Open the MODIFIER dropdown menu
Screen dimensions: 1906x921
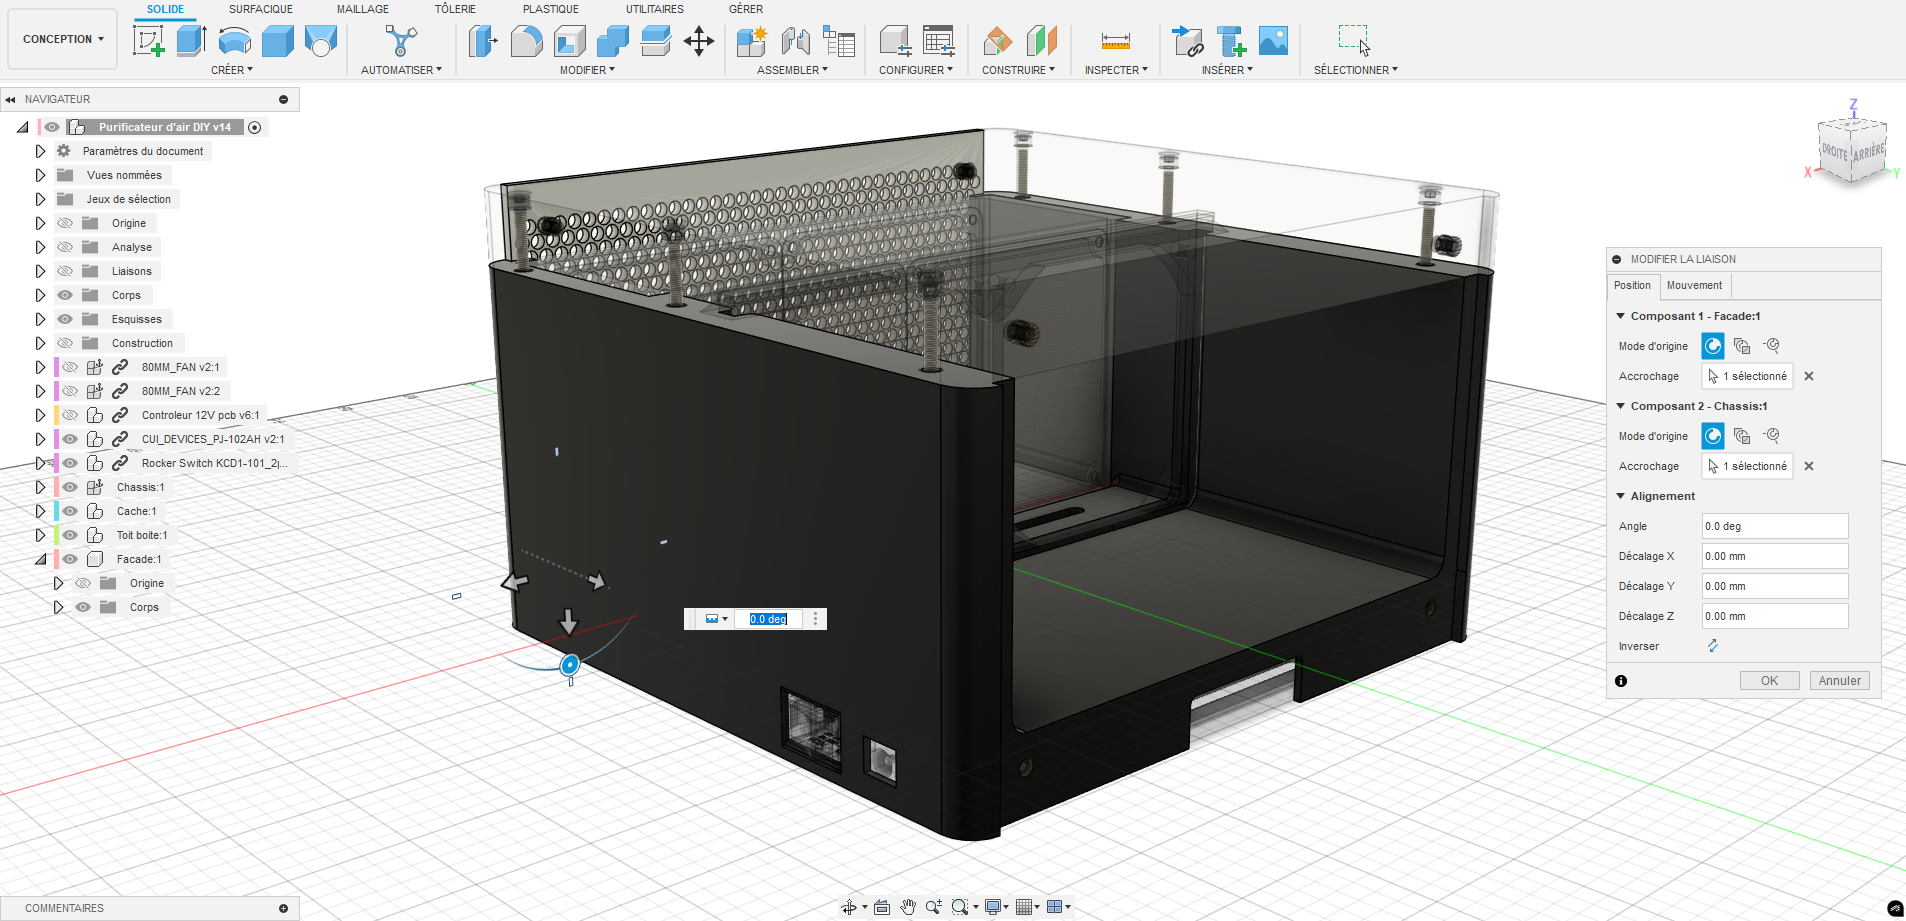(587, 70)
